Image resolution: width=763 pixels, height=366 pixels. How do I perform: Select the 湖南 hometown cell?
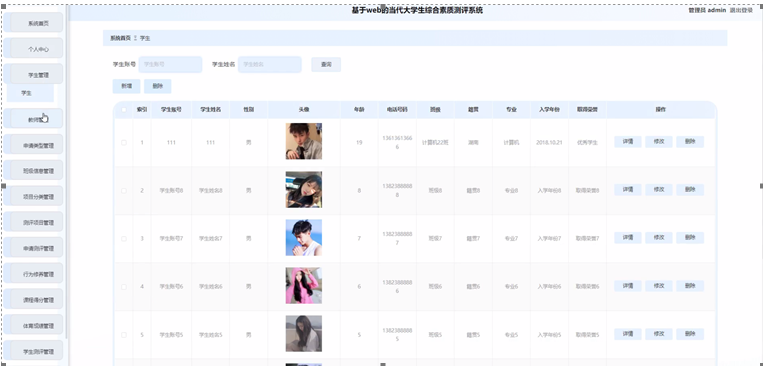[x=473, y=143]
